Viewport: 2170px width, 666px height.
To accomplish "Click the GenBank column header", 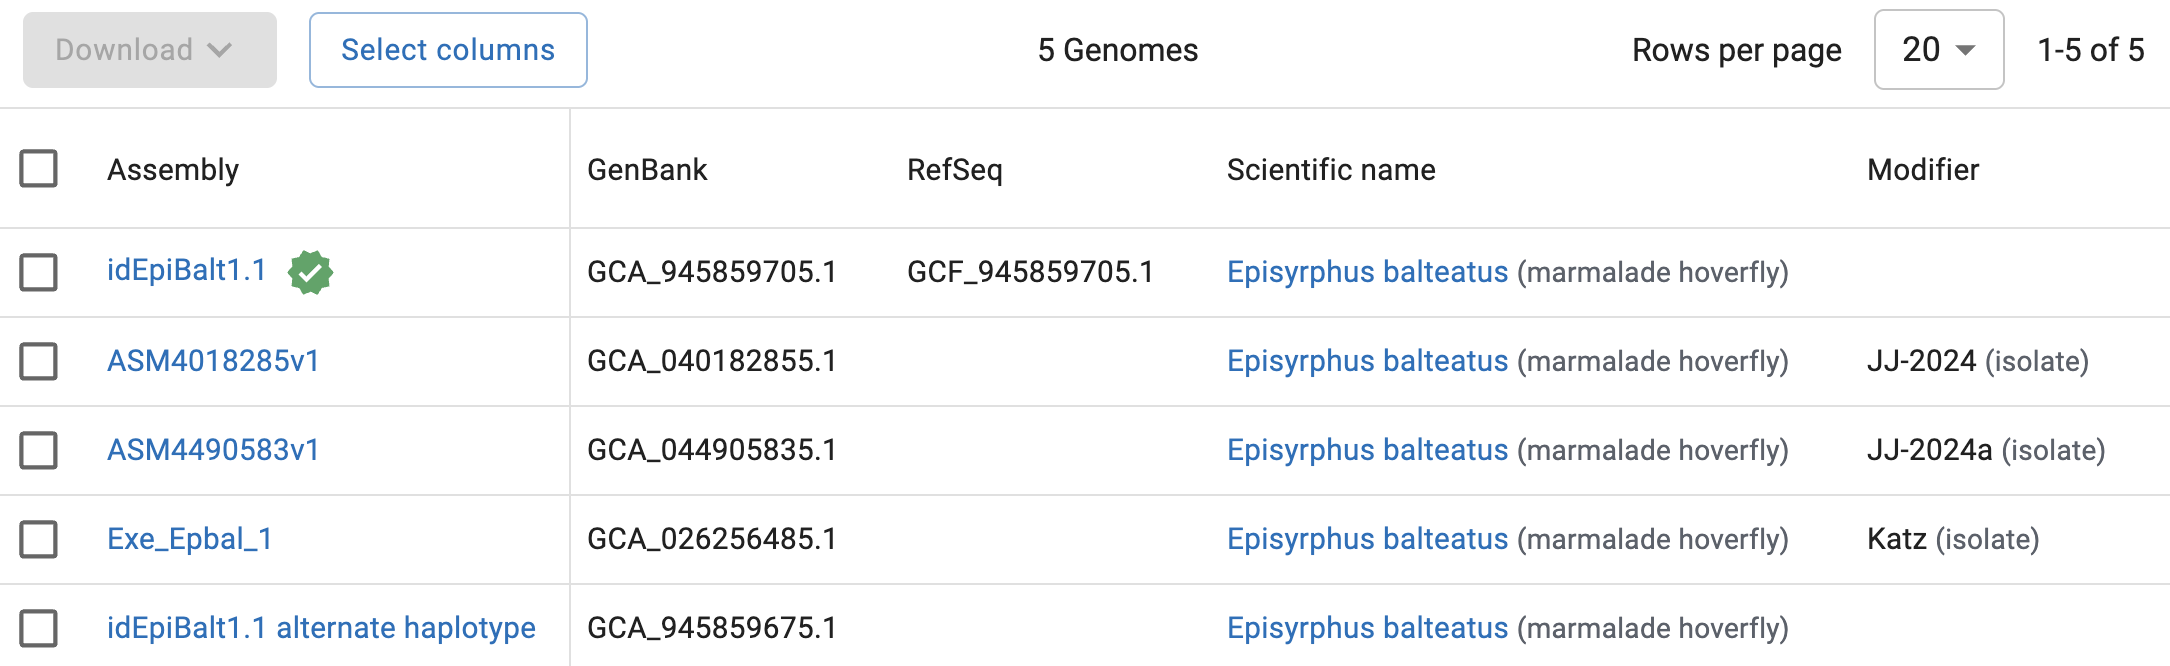I will click(647, 170).
